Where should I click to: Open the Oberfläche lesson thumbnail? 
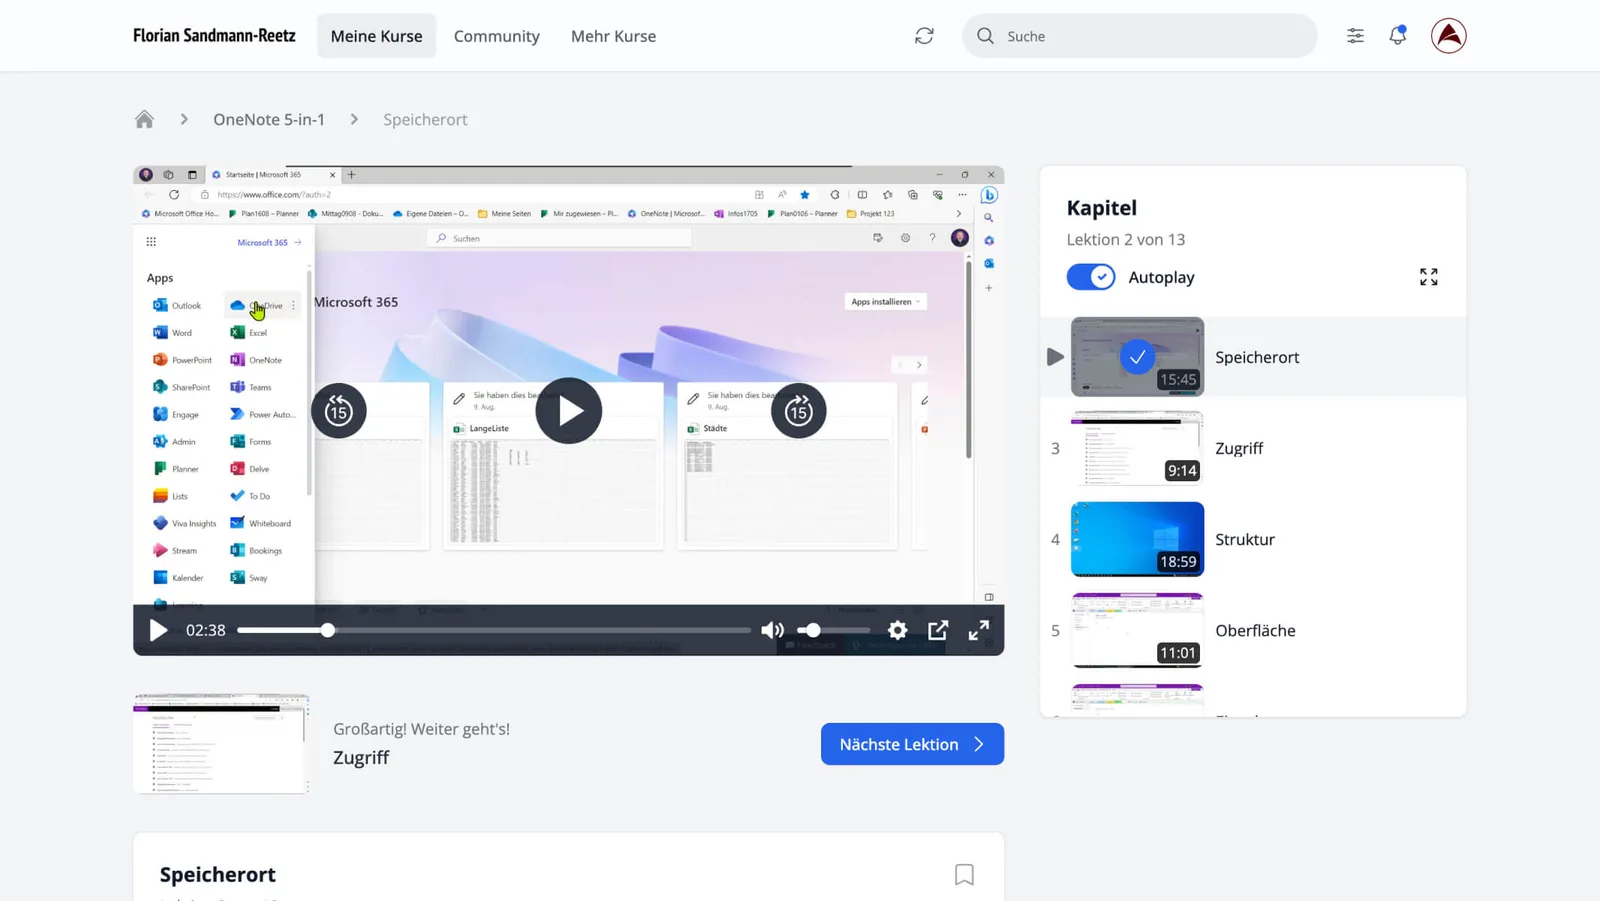(1137, 630)
